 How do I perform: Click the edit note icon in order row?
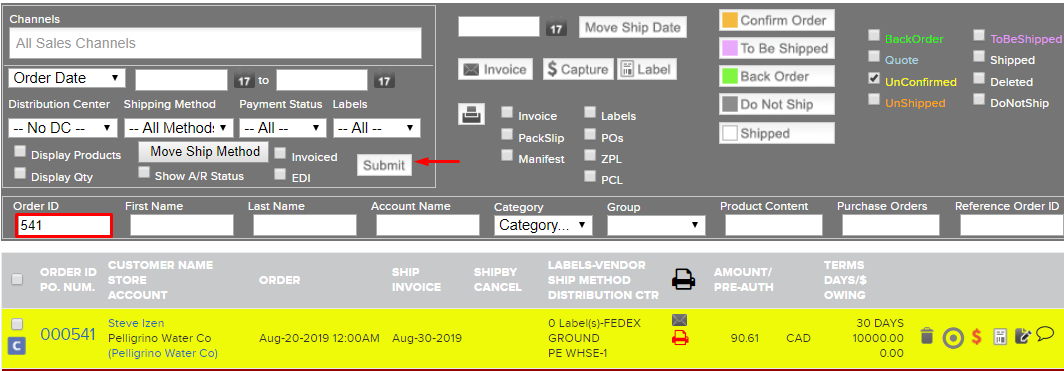click(x=1023, y=336)
